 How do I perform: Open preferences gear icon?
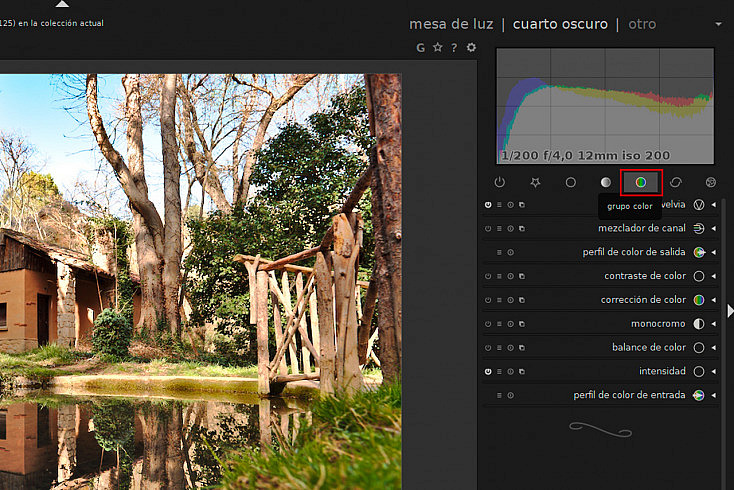pyautogui.click(x=471, y=47)
